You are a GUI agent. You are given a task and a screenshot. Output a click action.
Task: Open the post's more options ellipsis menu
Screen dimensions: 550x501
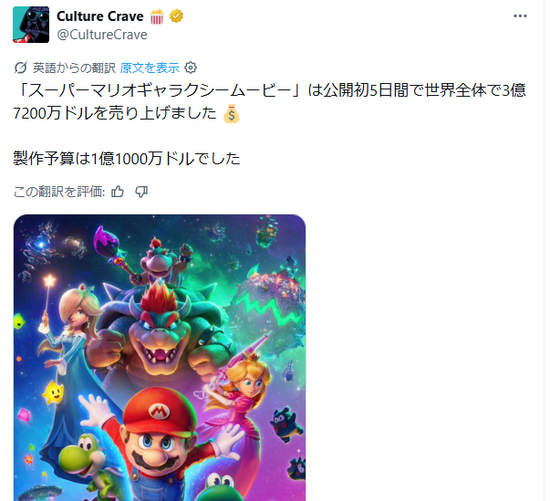pyautogui.click(x=520, y=16)
